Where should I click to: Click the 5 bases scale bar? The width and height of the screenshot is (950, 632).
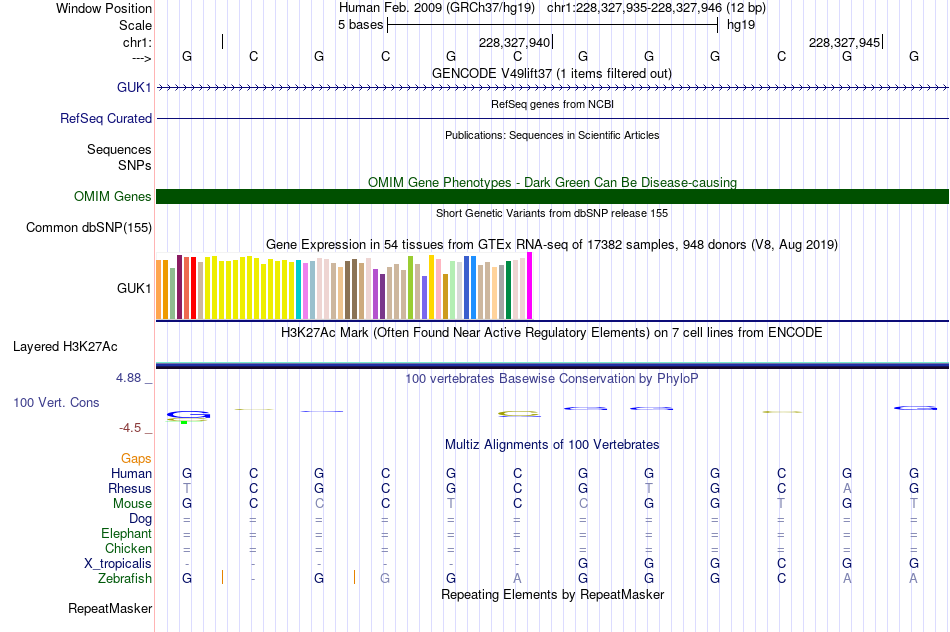[553, 25]
